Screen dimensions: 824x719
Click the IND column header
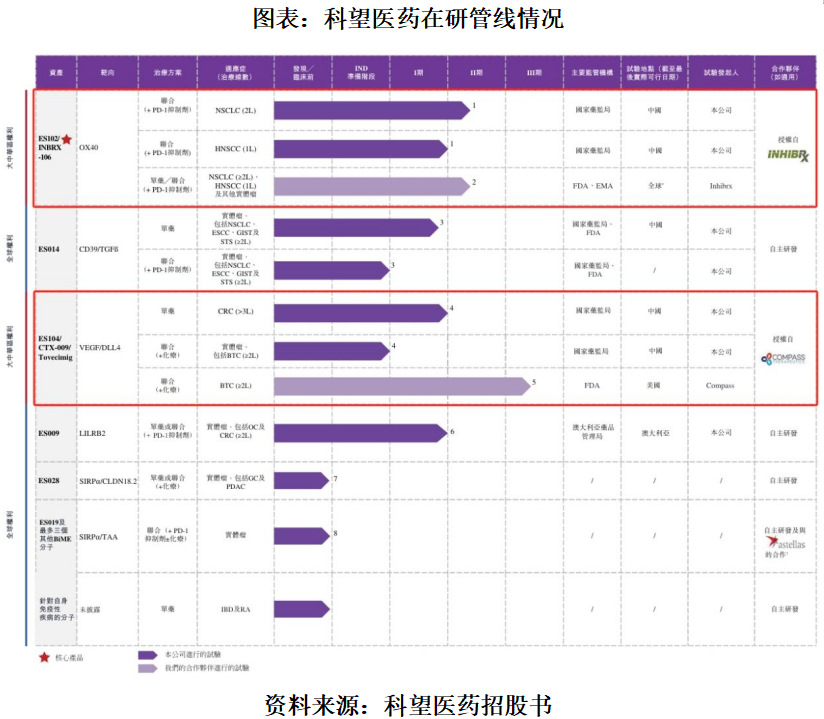[361, 73]
